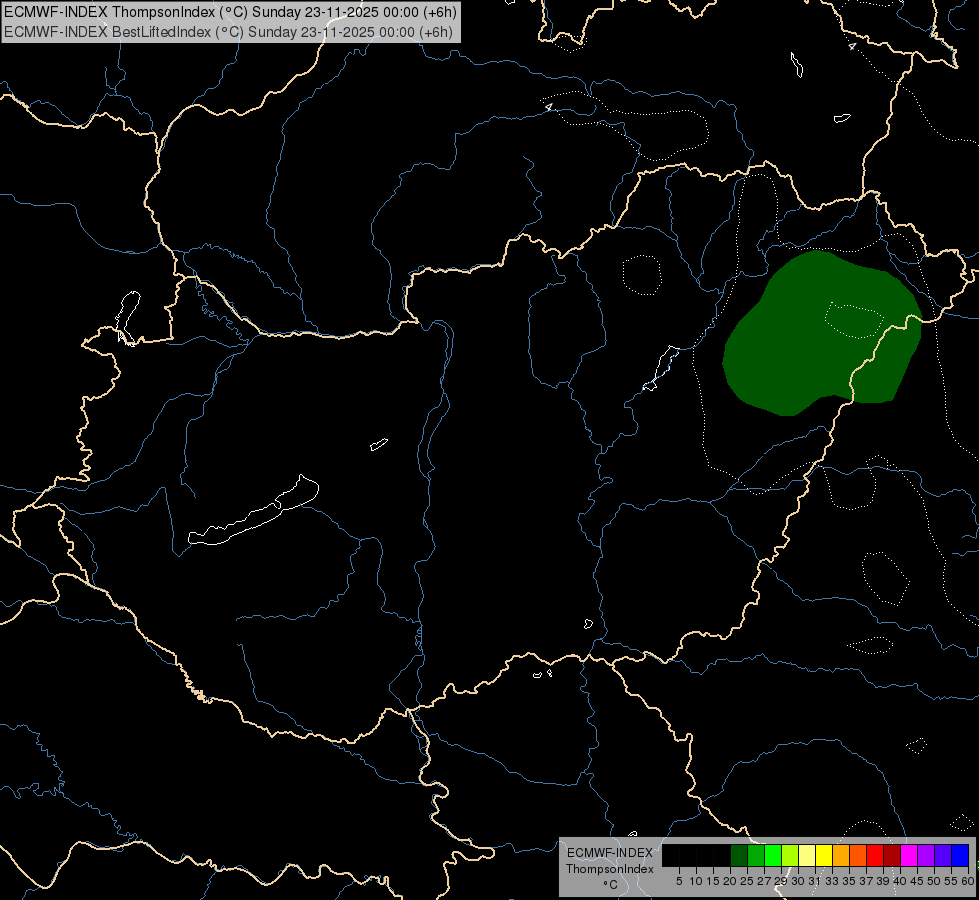Select the pale yellow 30–31 legend swatch

point(807,855)
